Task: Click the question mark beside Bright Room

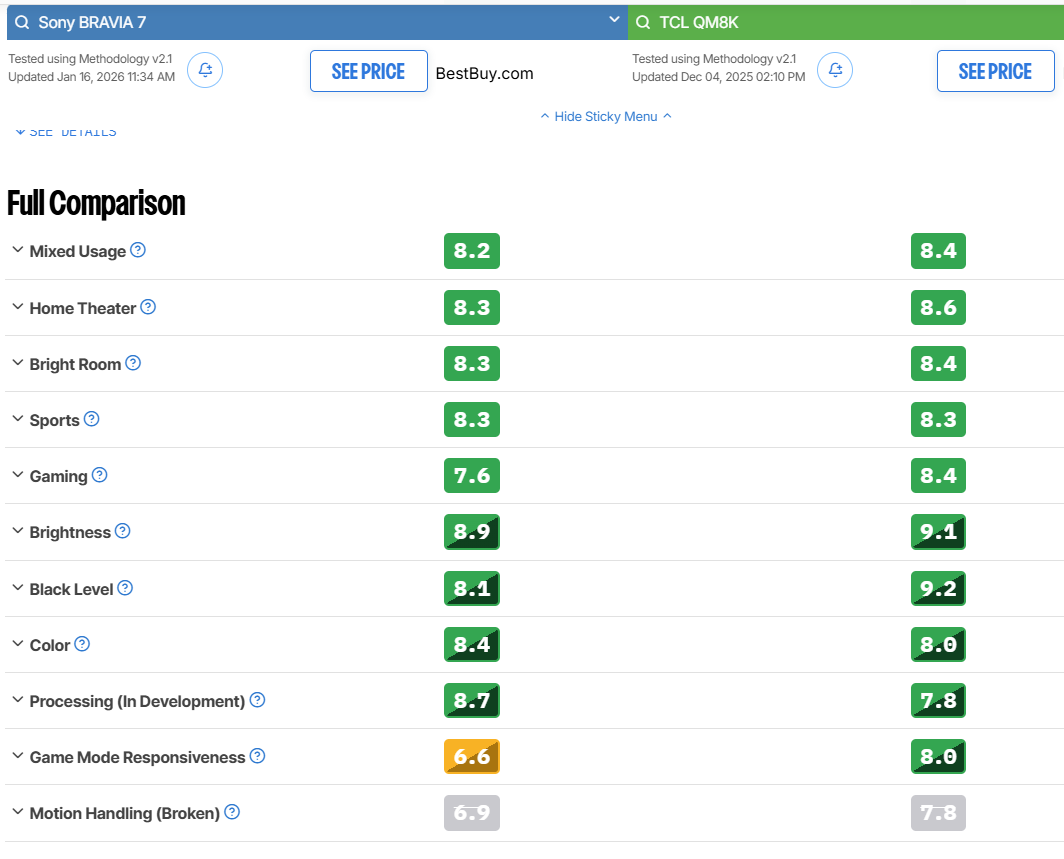Action: 133,363
